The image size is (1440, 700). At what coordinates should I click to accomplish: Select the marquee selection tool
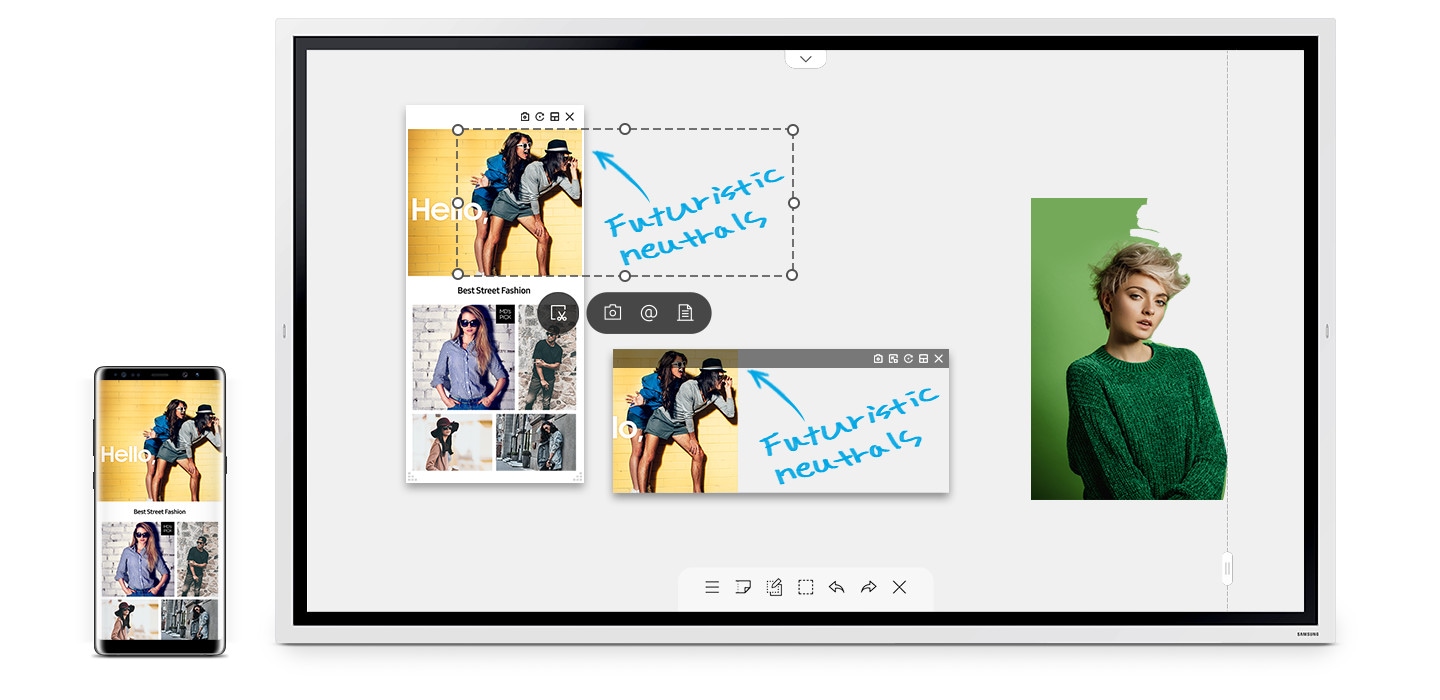click(806, 587)
